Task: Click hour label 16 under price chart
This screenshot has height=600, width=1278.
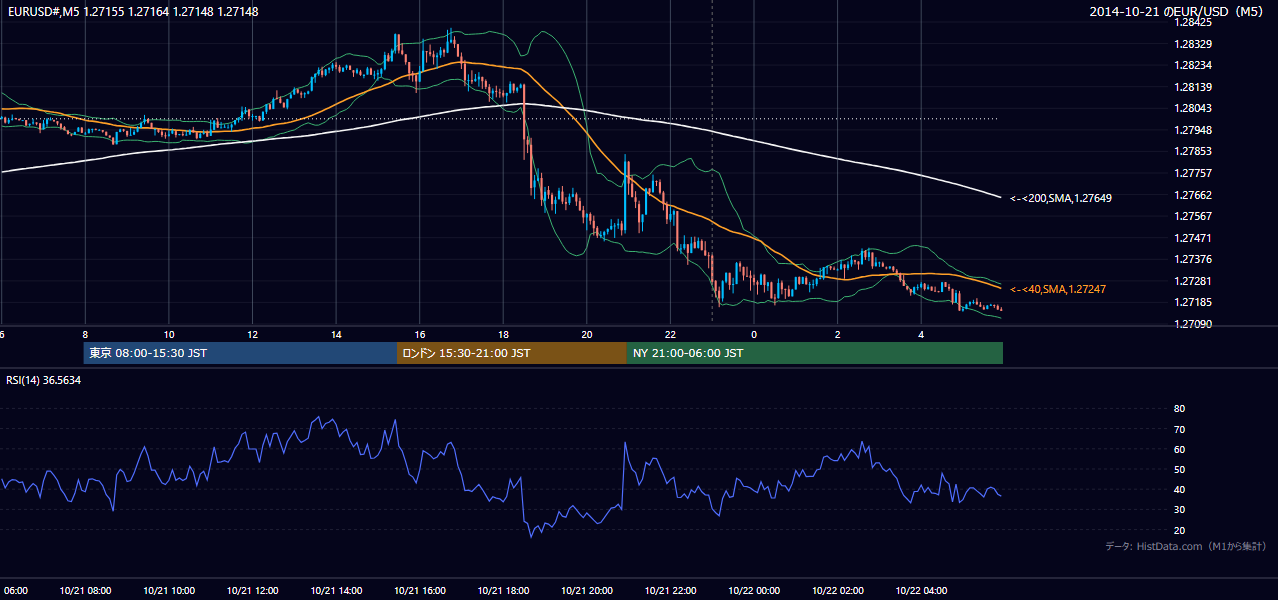Action: (x=420, y=334)
